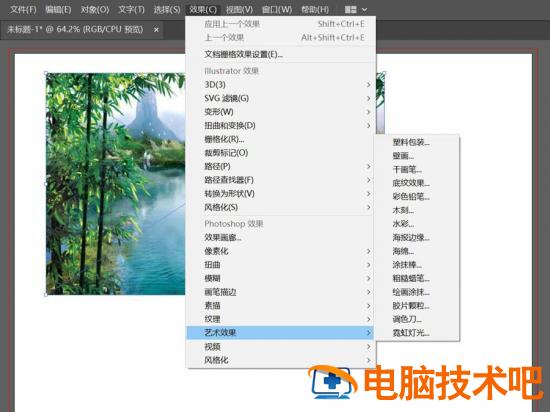Apply the 海绵... artistic effect
Viewport: 550px width, 412px height.
pos(417,251)
